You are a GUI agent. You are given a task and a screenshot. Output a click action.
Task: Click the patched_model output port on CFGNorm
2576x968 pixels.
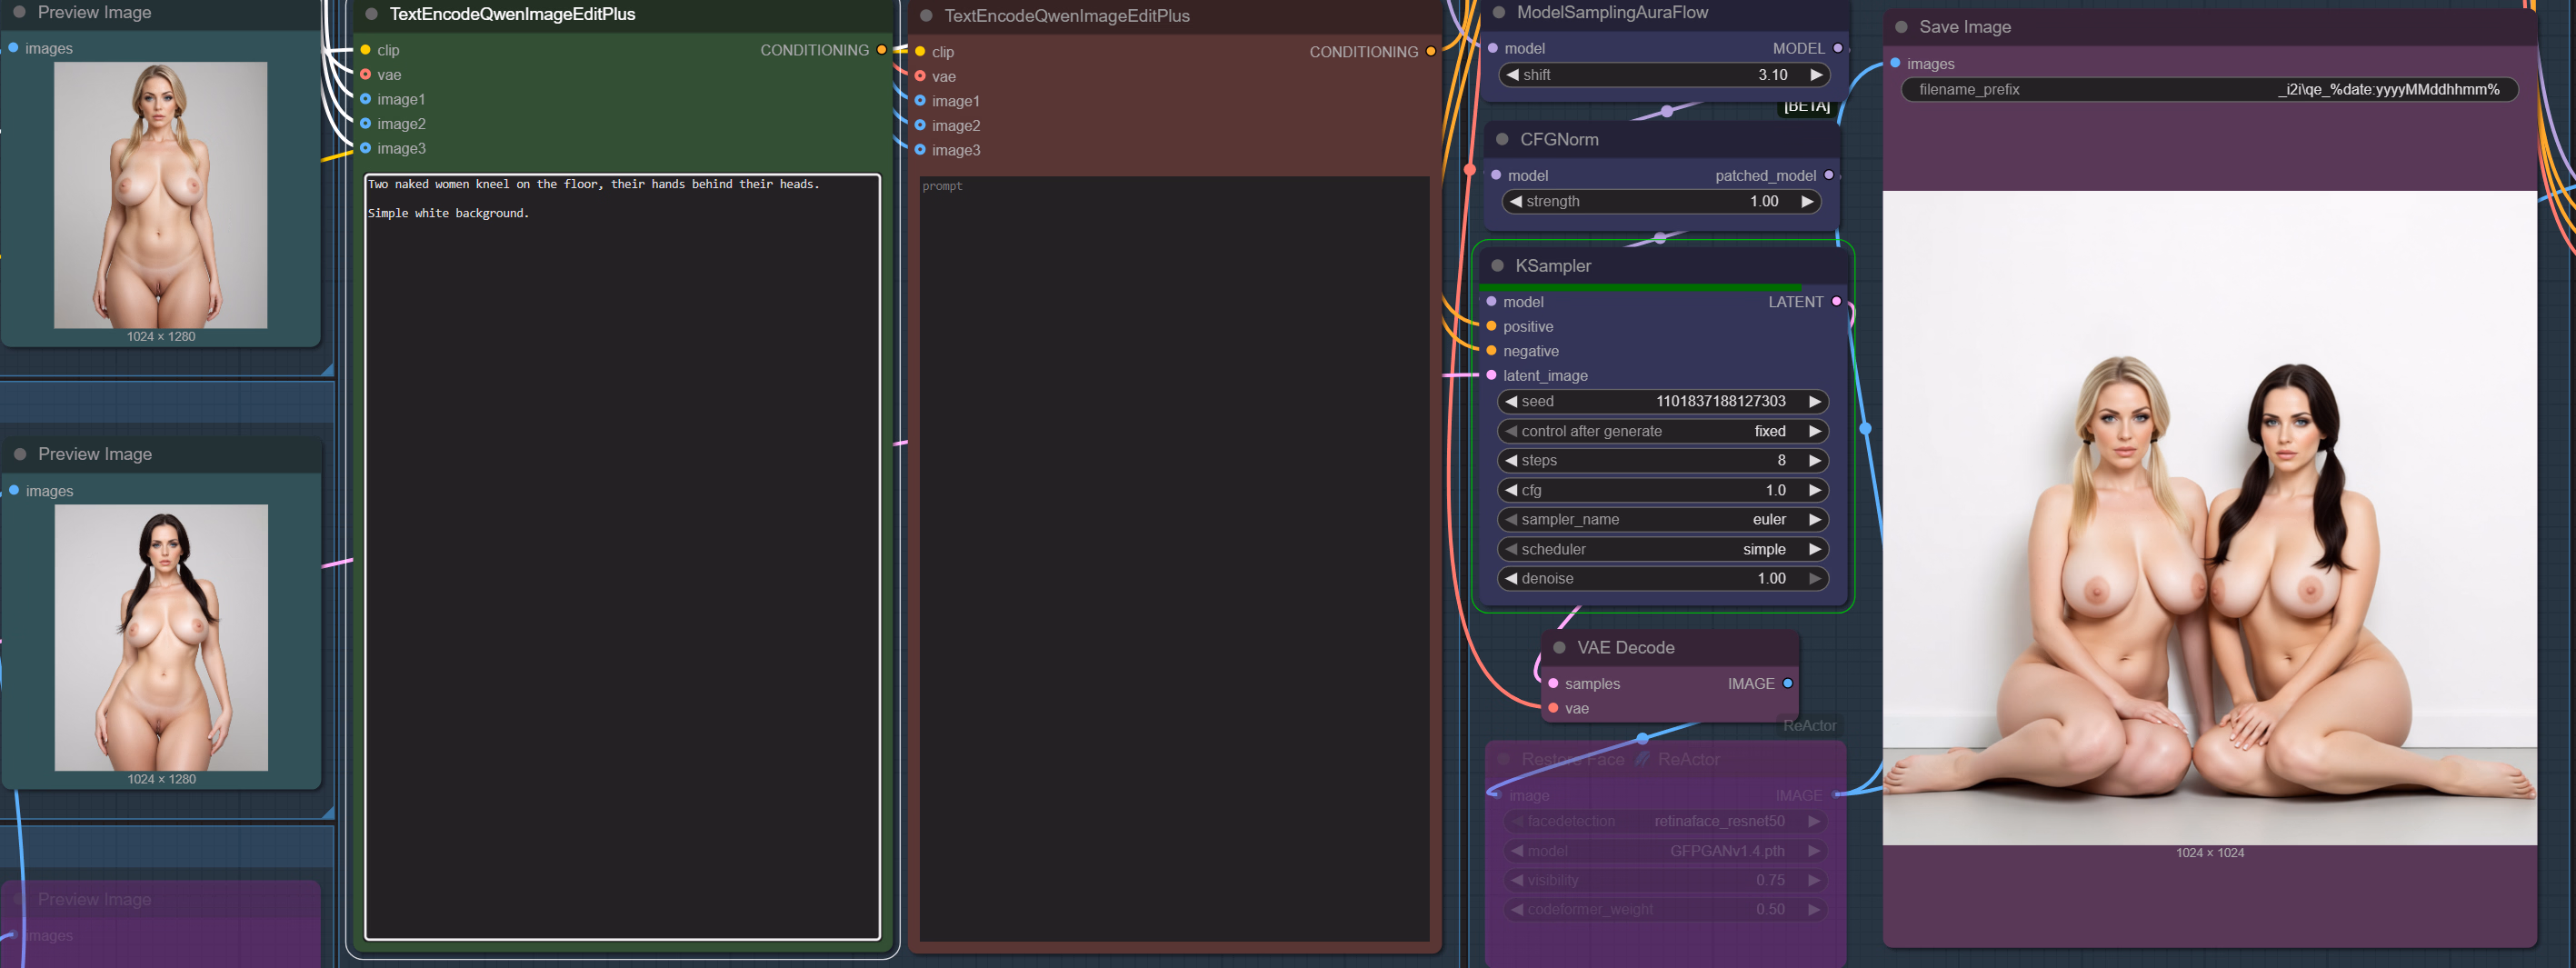[x=1829, y=176]
